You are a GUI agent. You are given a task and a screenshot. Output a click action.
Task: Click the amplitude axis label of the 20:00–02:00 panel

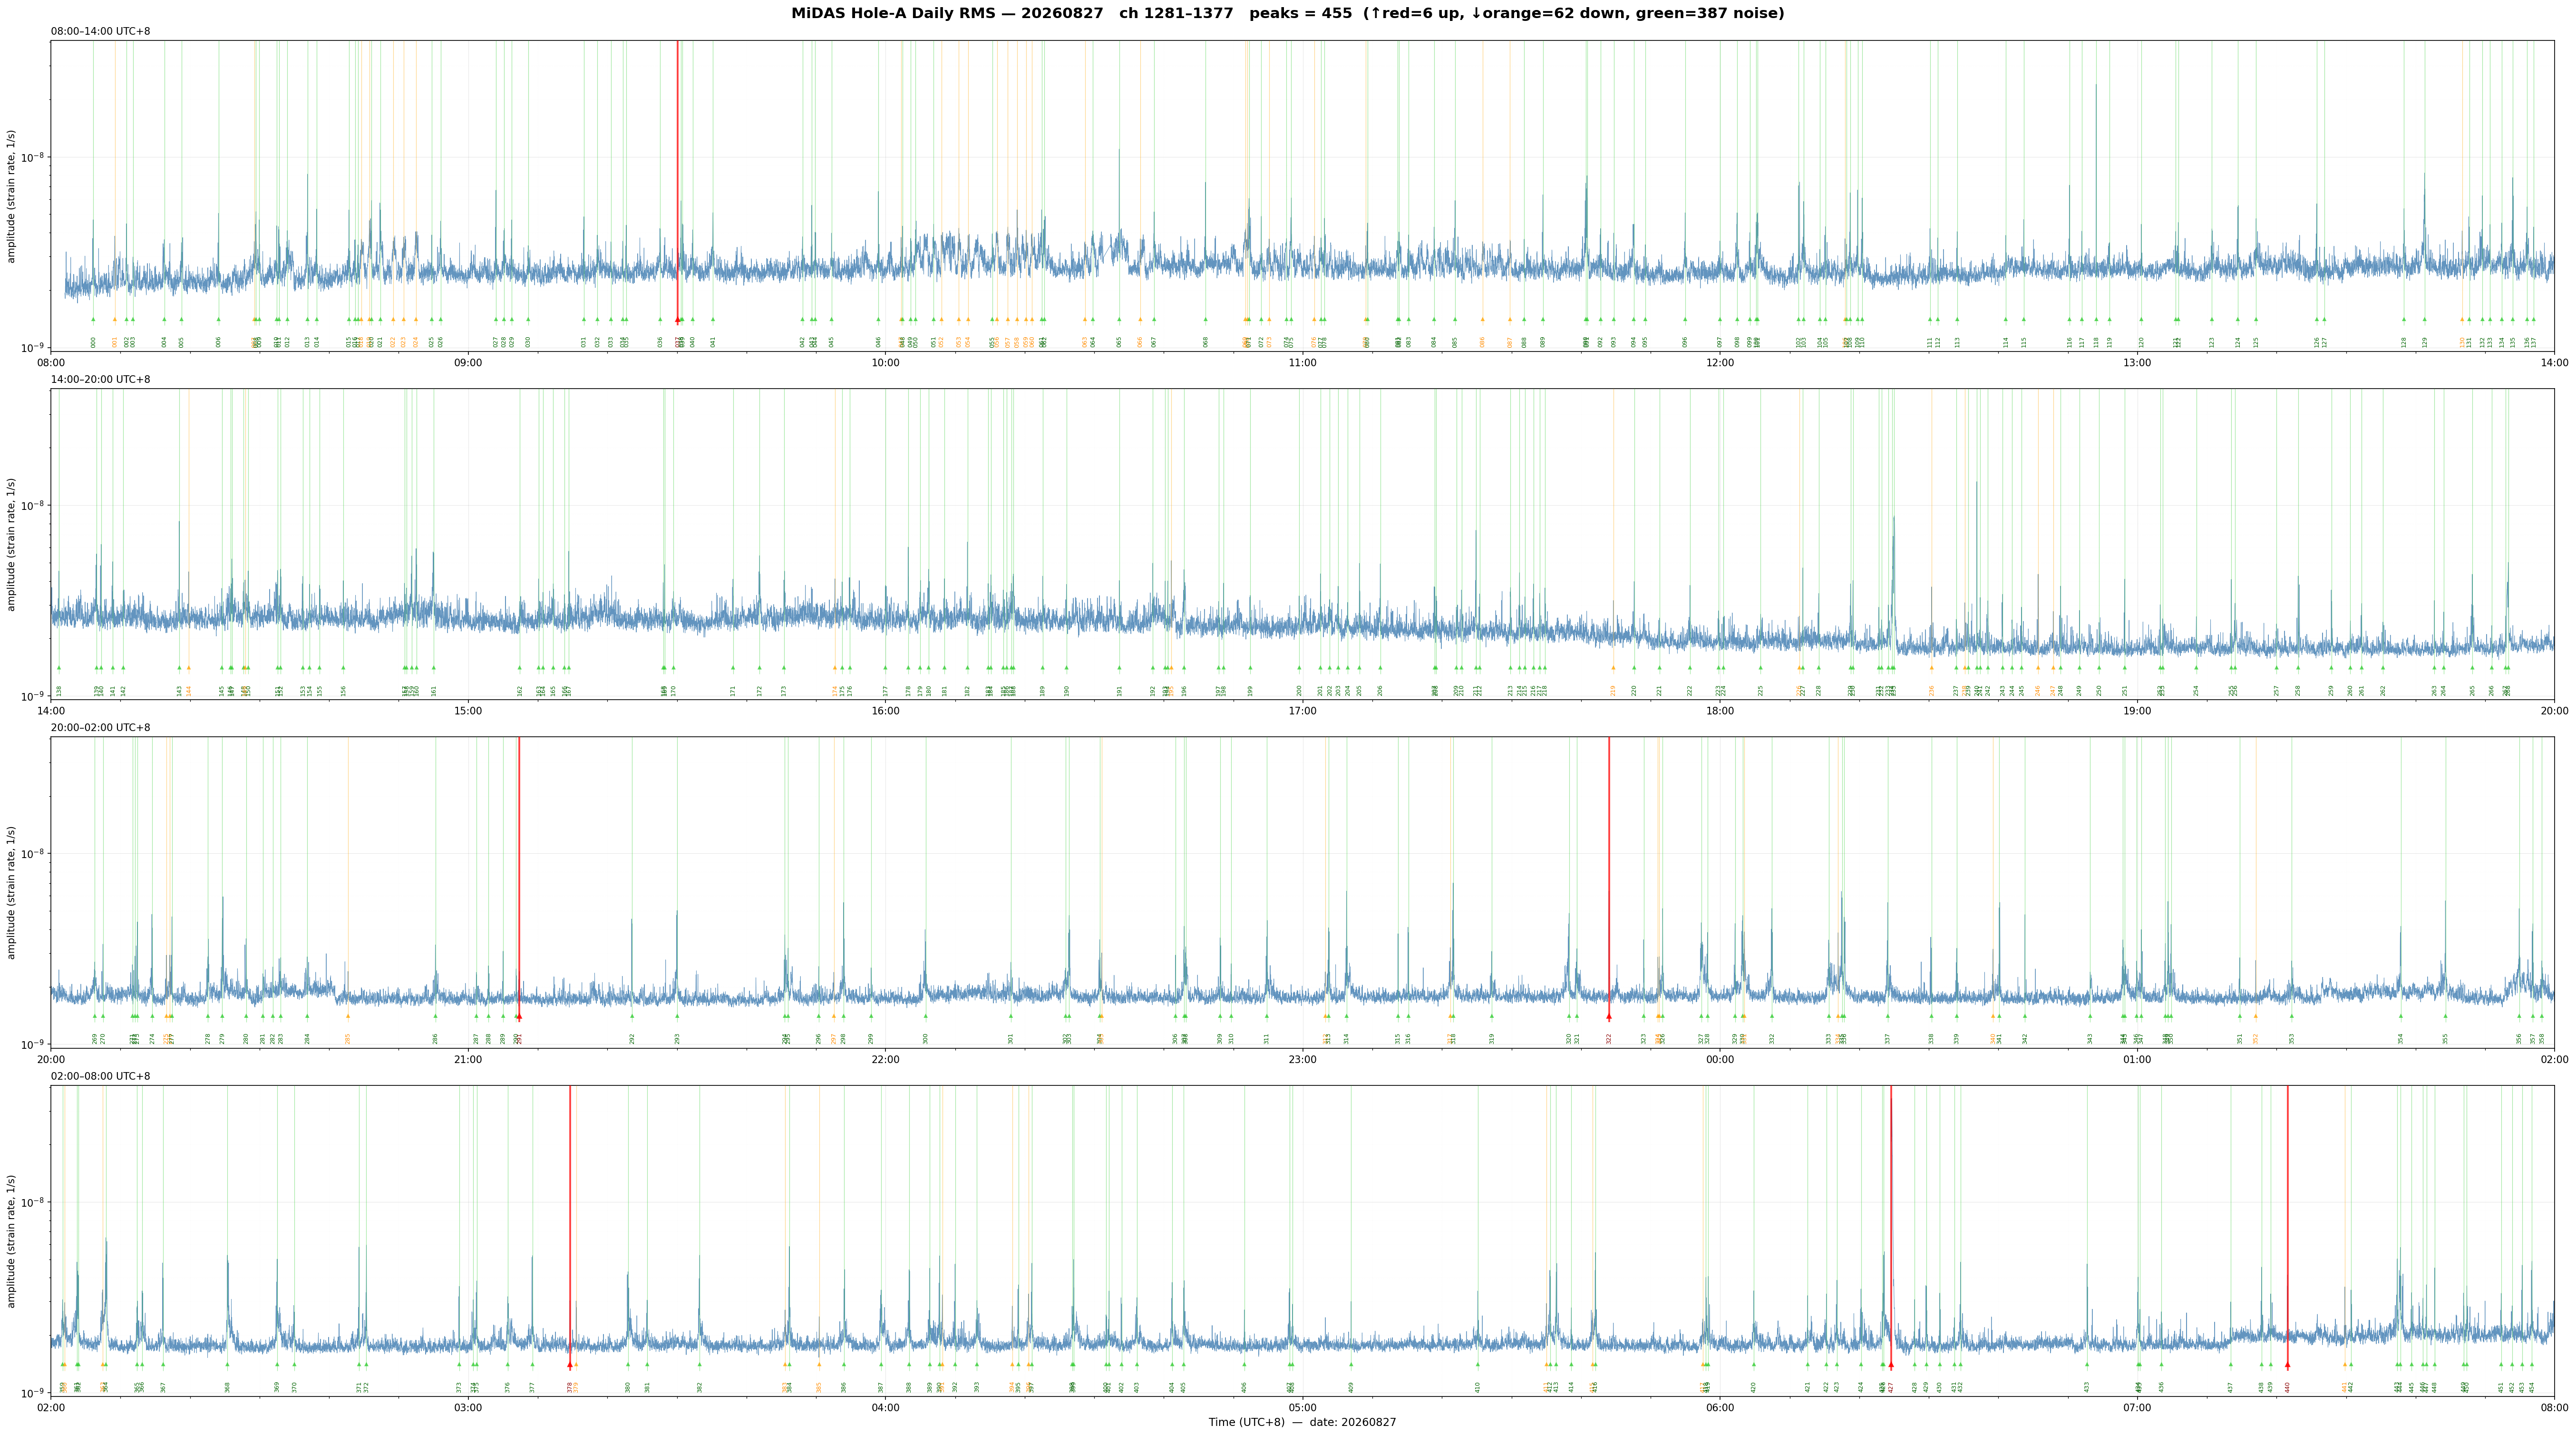click(12, 892)
